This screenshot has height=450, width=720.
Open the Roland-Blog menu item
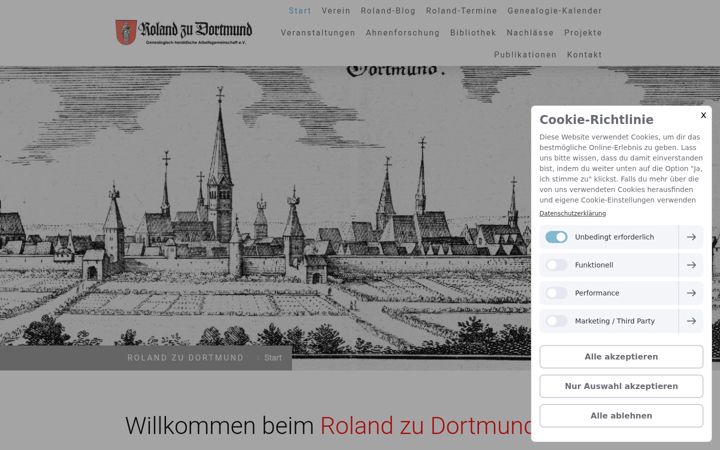pos(388,11)
